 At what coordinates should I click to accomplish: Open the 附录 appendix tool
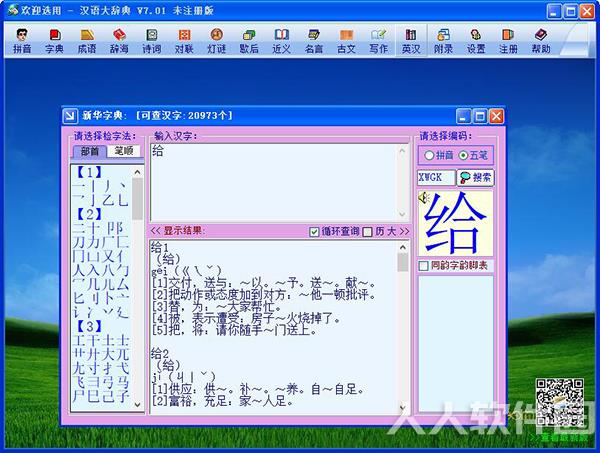[443, 41]
